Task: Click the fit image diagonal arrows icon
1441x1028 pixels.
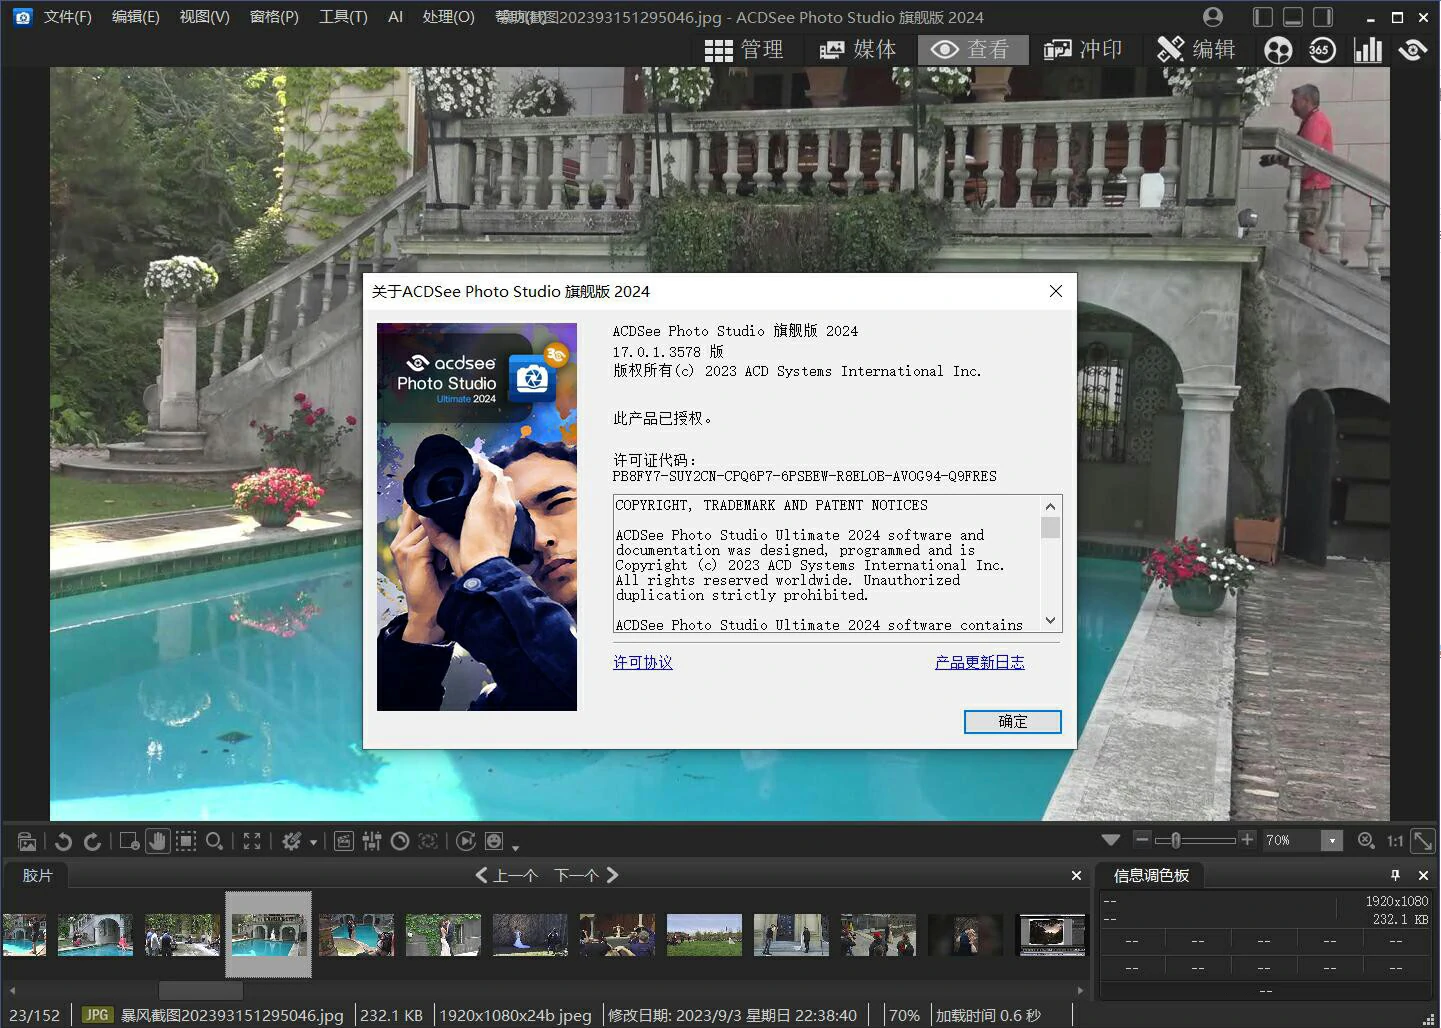Action: click(x=1422, y=841)
